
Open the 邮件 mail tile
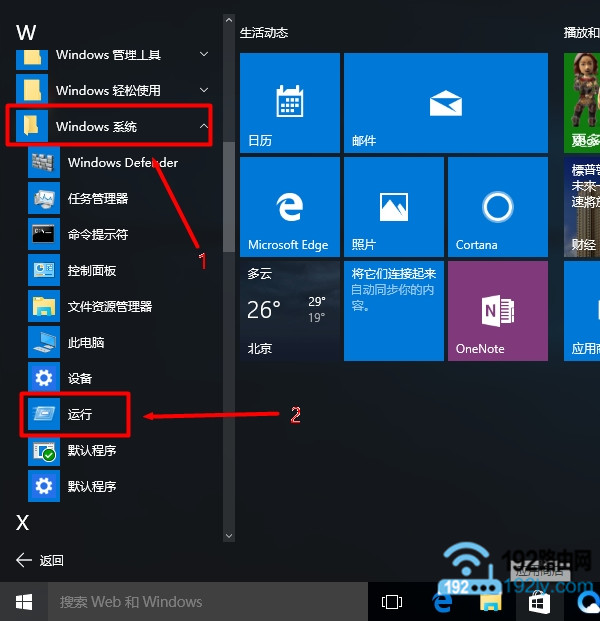pyautogui.click(x=446, y=103)
